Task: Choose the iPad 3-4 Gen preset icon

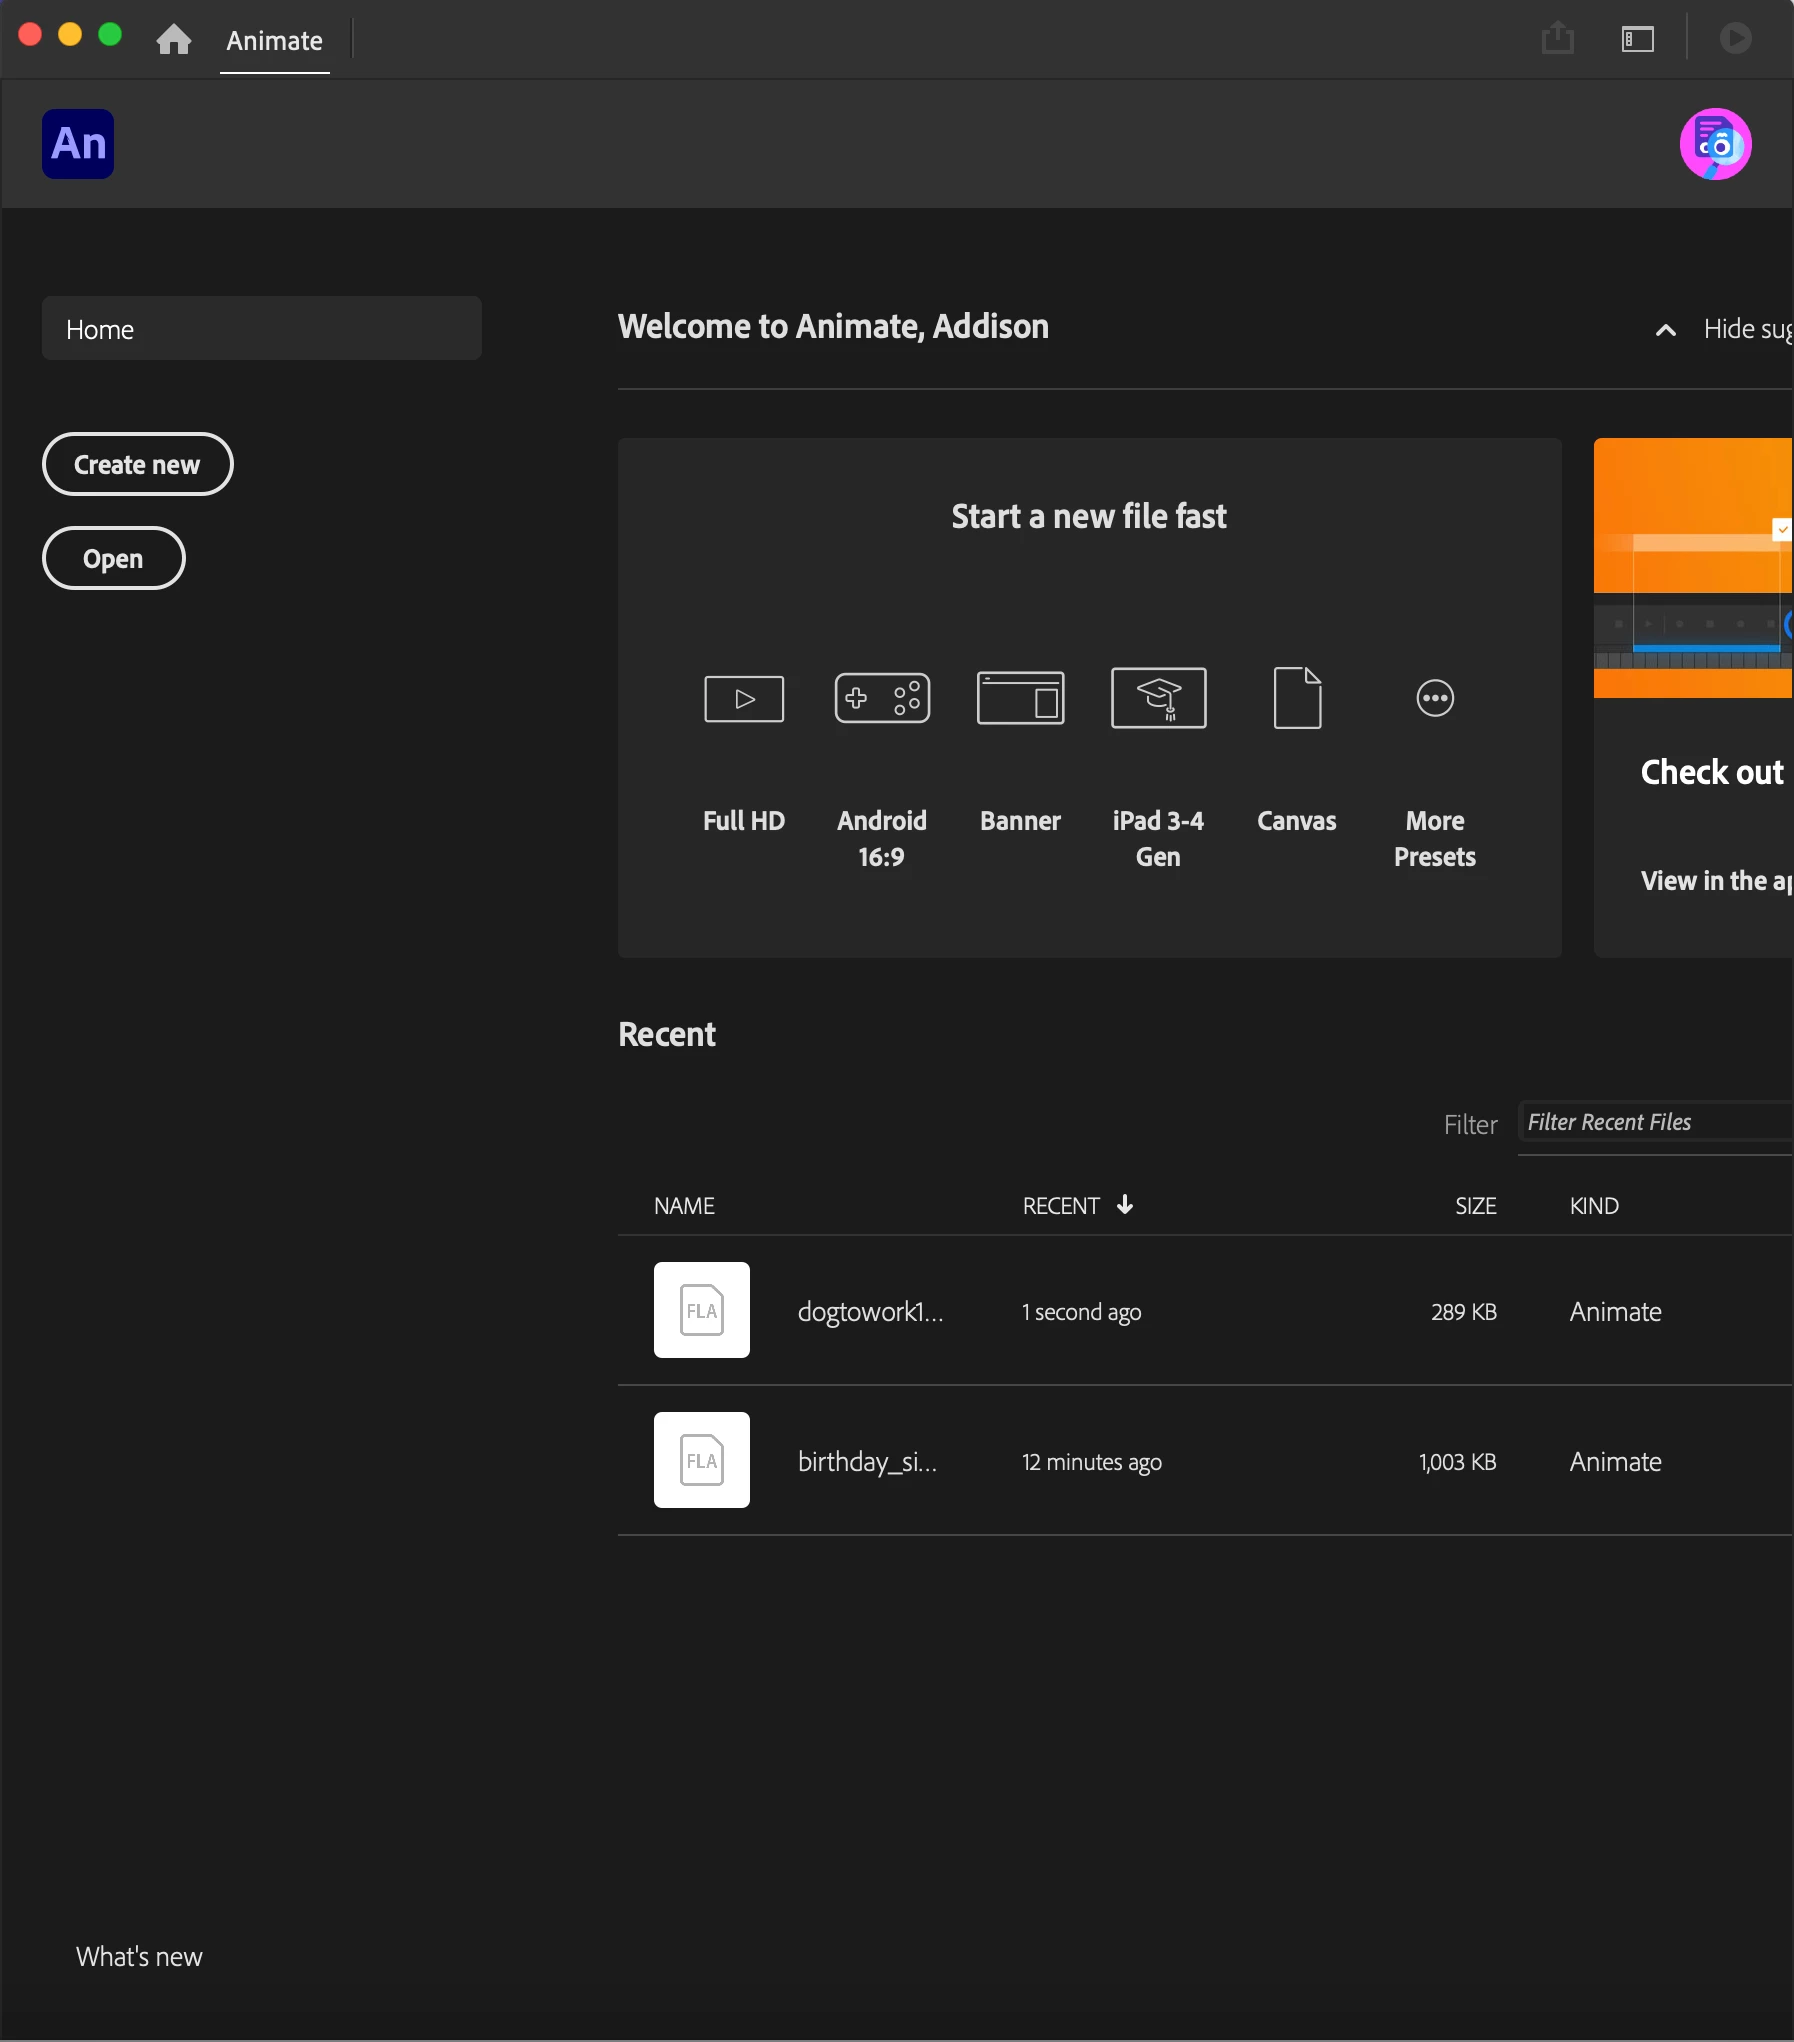Action: (1158, 698)
